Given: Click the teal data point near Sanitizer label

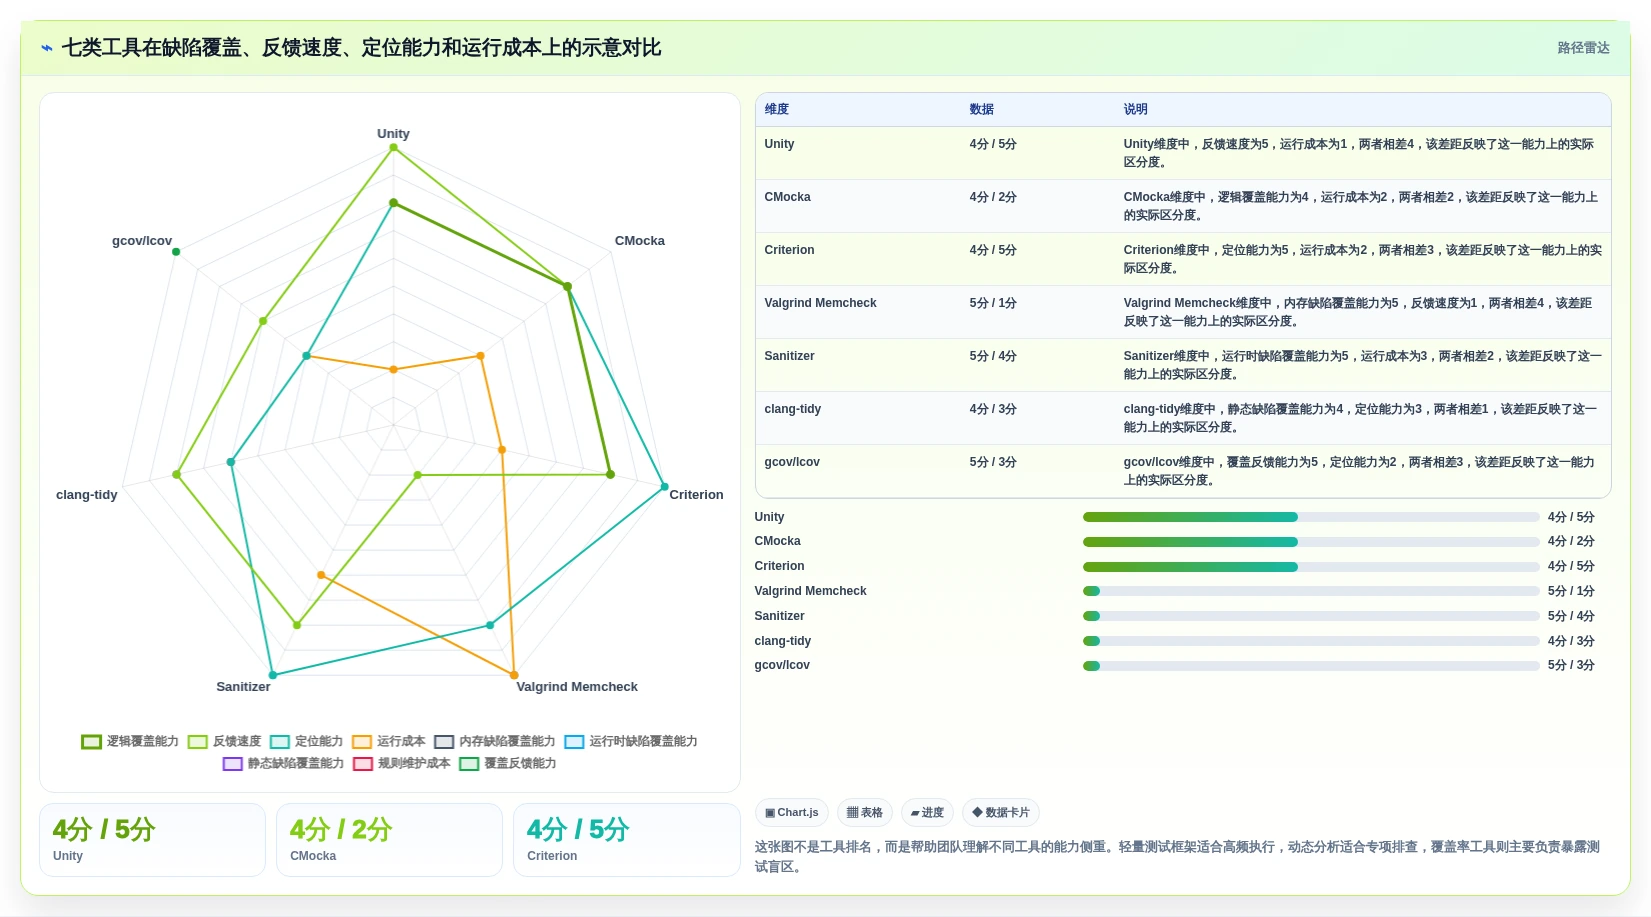Looking at the screenshot, I should pos(272,675).
